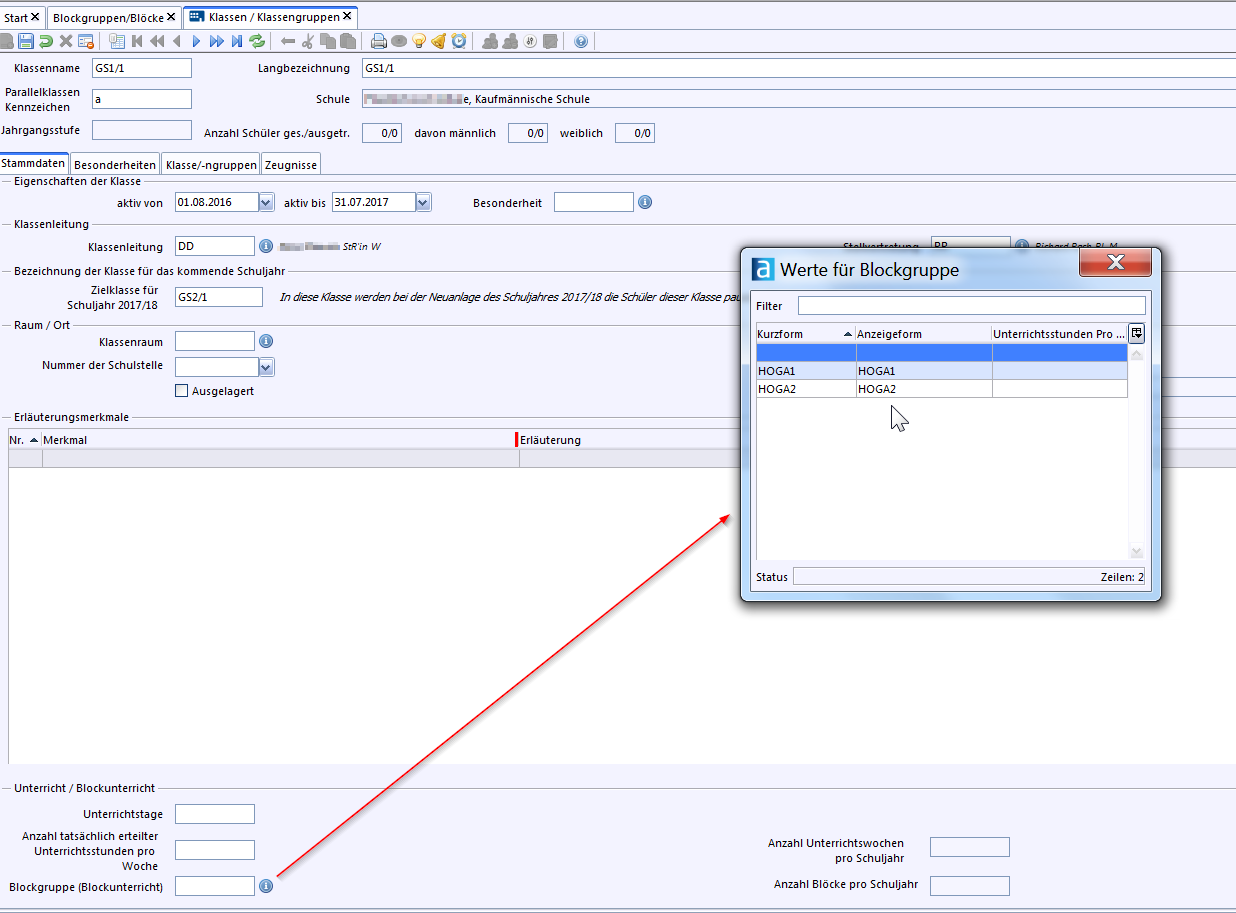This screenshot has height=913, width=1236.
Task: Expand Nummer der Schulstelle dropdown
Action: [x=266, y=367]
